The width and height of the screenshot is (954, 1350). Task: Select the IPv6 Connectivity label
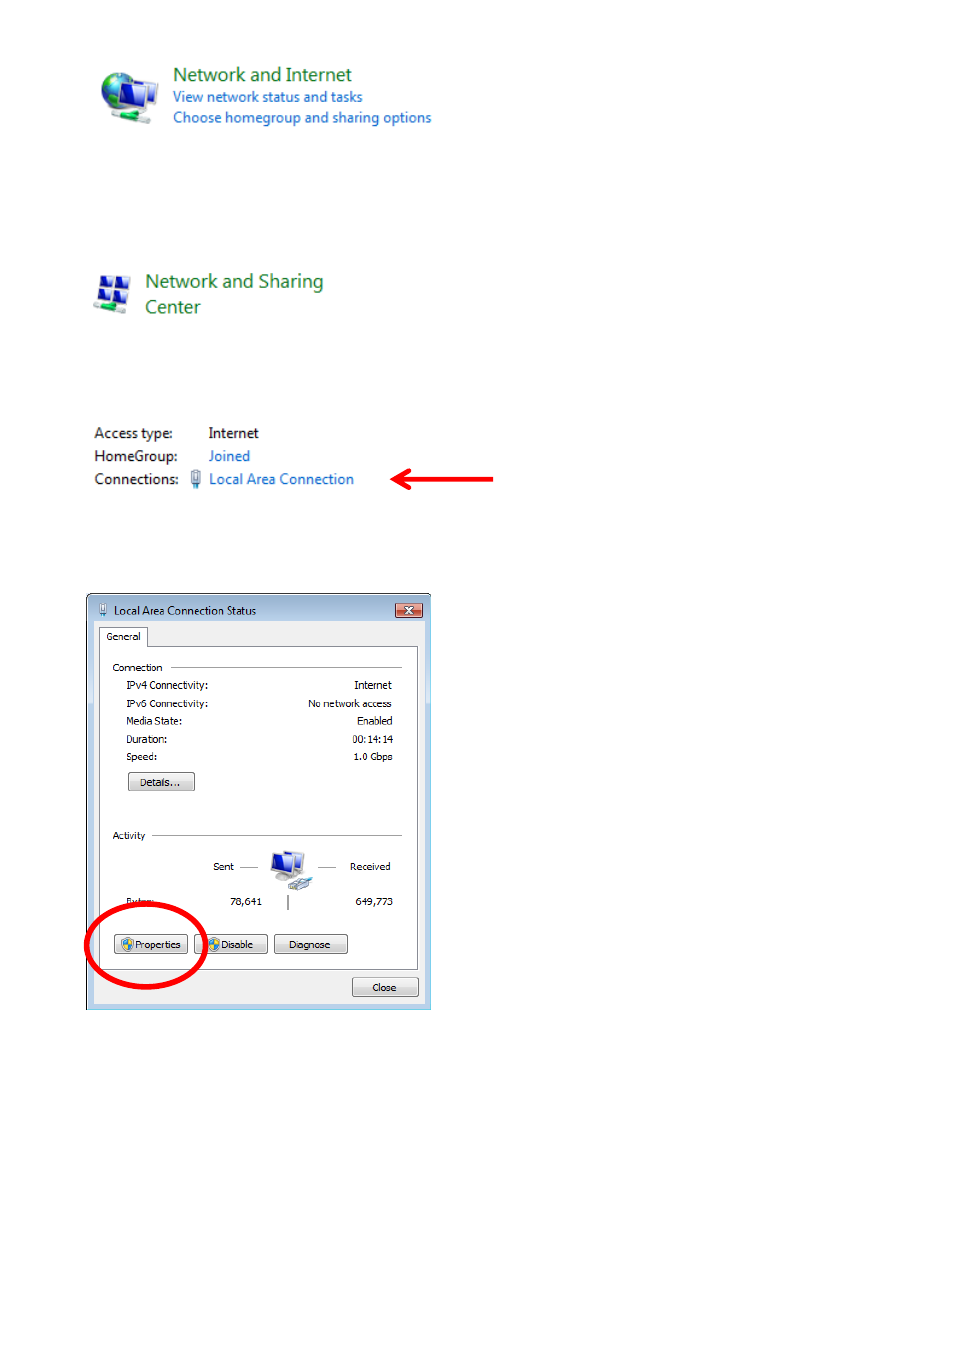click(x=167, y=704)
